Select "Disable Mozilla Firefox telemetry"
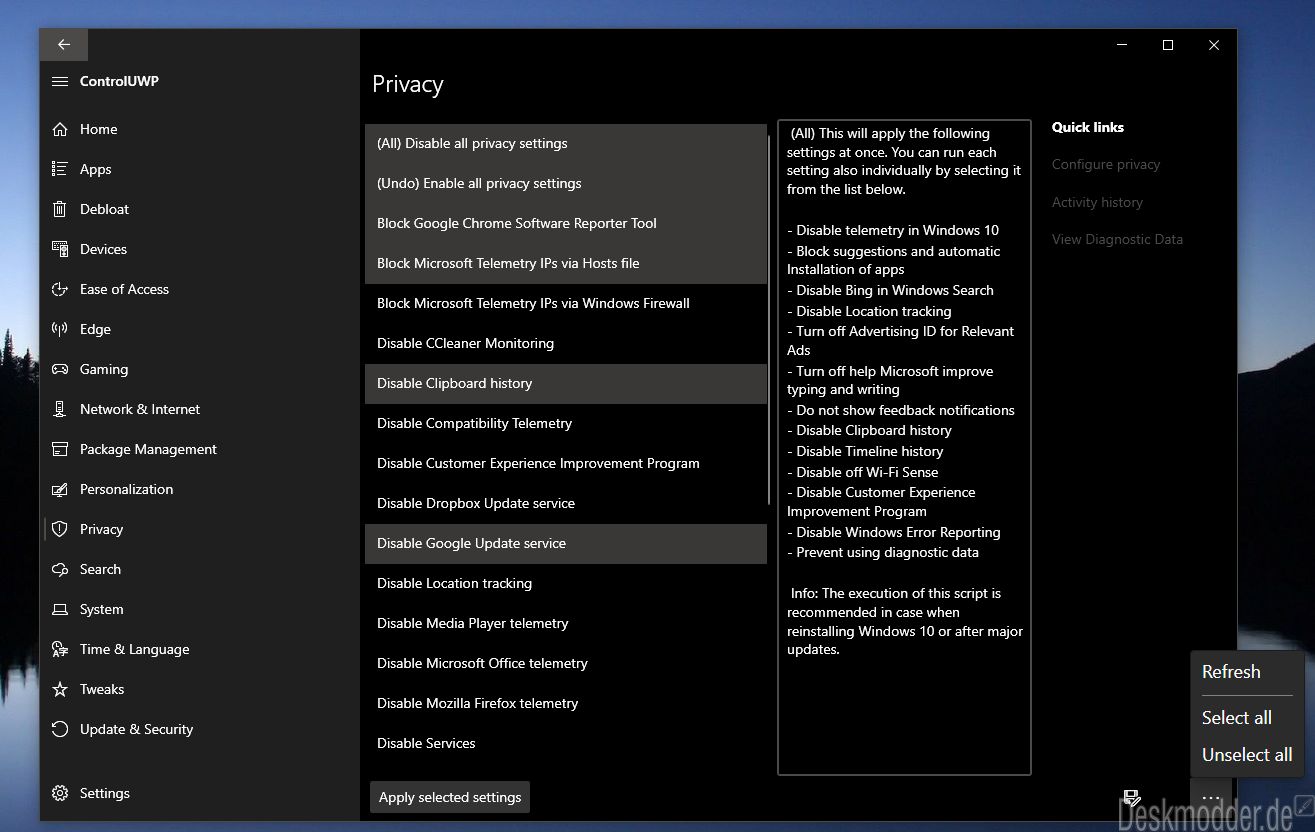The width and height of the screenshot is (1315, 832). pos(566,703)
